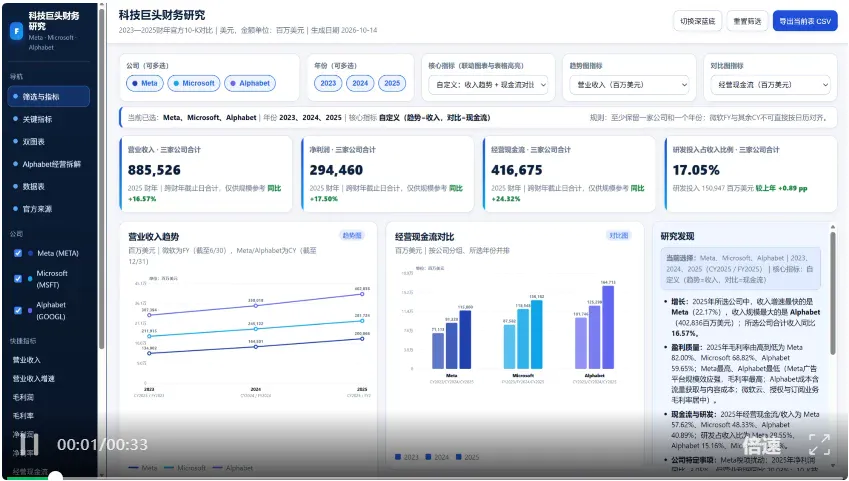Viewport: 849px width, 481px height.
Task: Click the +16.57% growth figure
Action: pyautogui.click(x=142, y=199)
